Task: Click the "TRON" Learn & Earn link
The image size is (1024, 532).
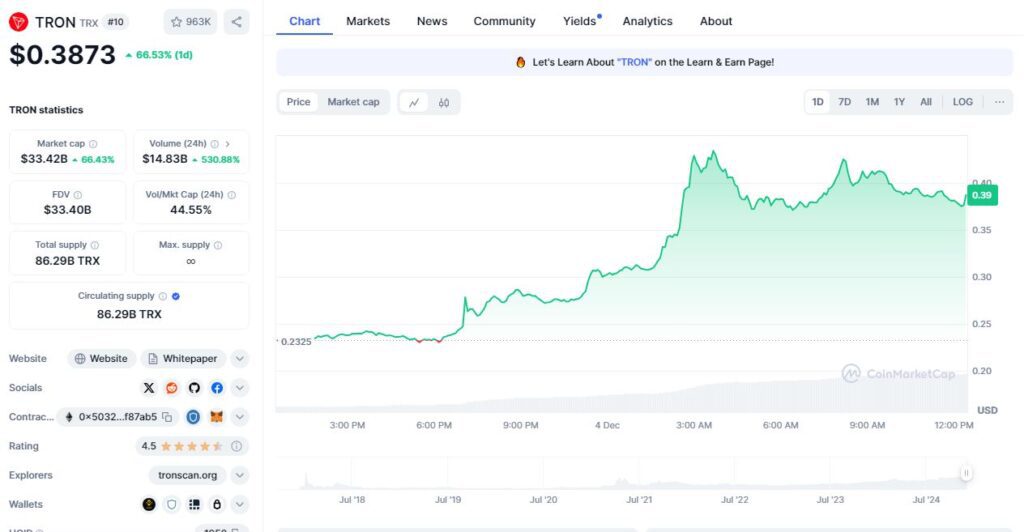Action: point(634,62)
